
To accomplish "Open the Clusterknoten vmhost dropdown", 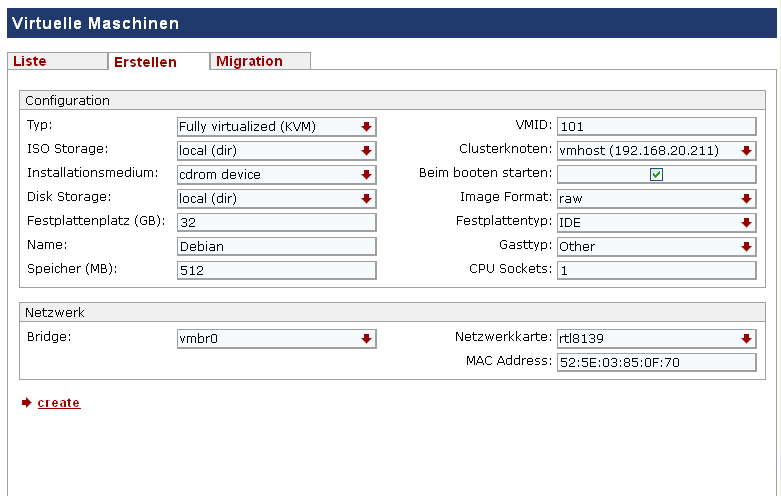I will (x=656, y=150).
